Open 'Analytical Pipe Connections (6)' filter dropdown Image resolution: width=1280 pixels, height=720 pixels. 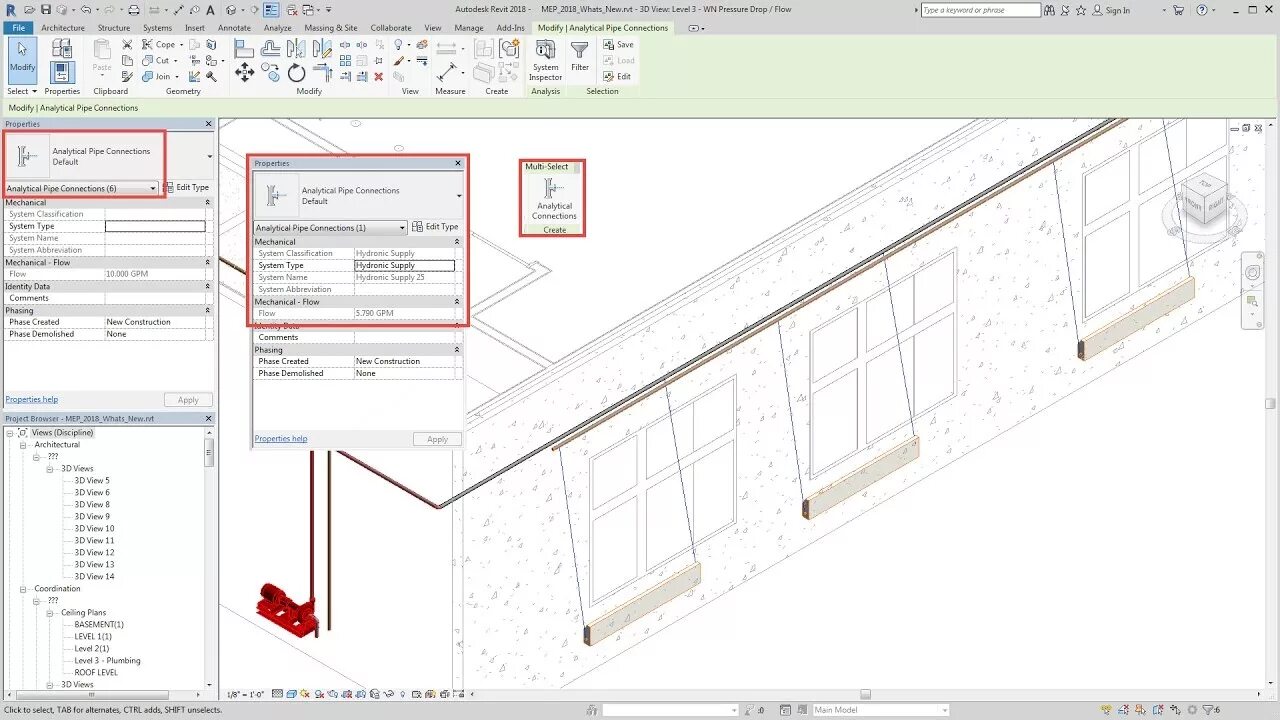[81, 188]
